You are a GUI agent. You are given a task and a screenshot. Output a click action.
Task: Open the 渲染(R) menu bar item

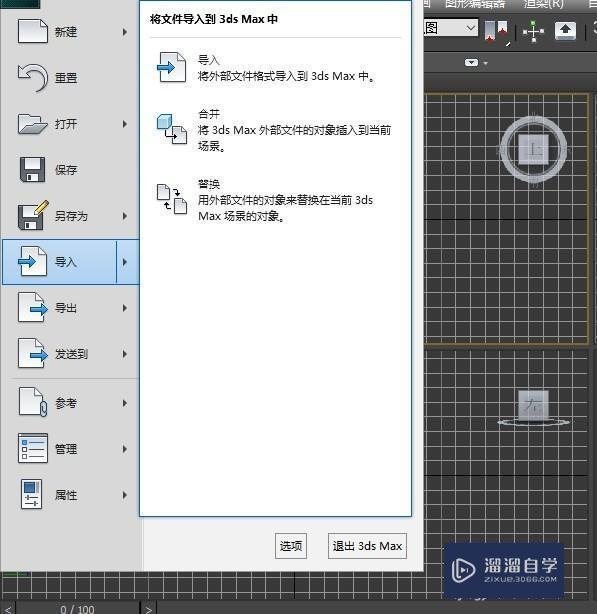pos(544,4)
